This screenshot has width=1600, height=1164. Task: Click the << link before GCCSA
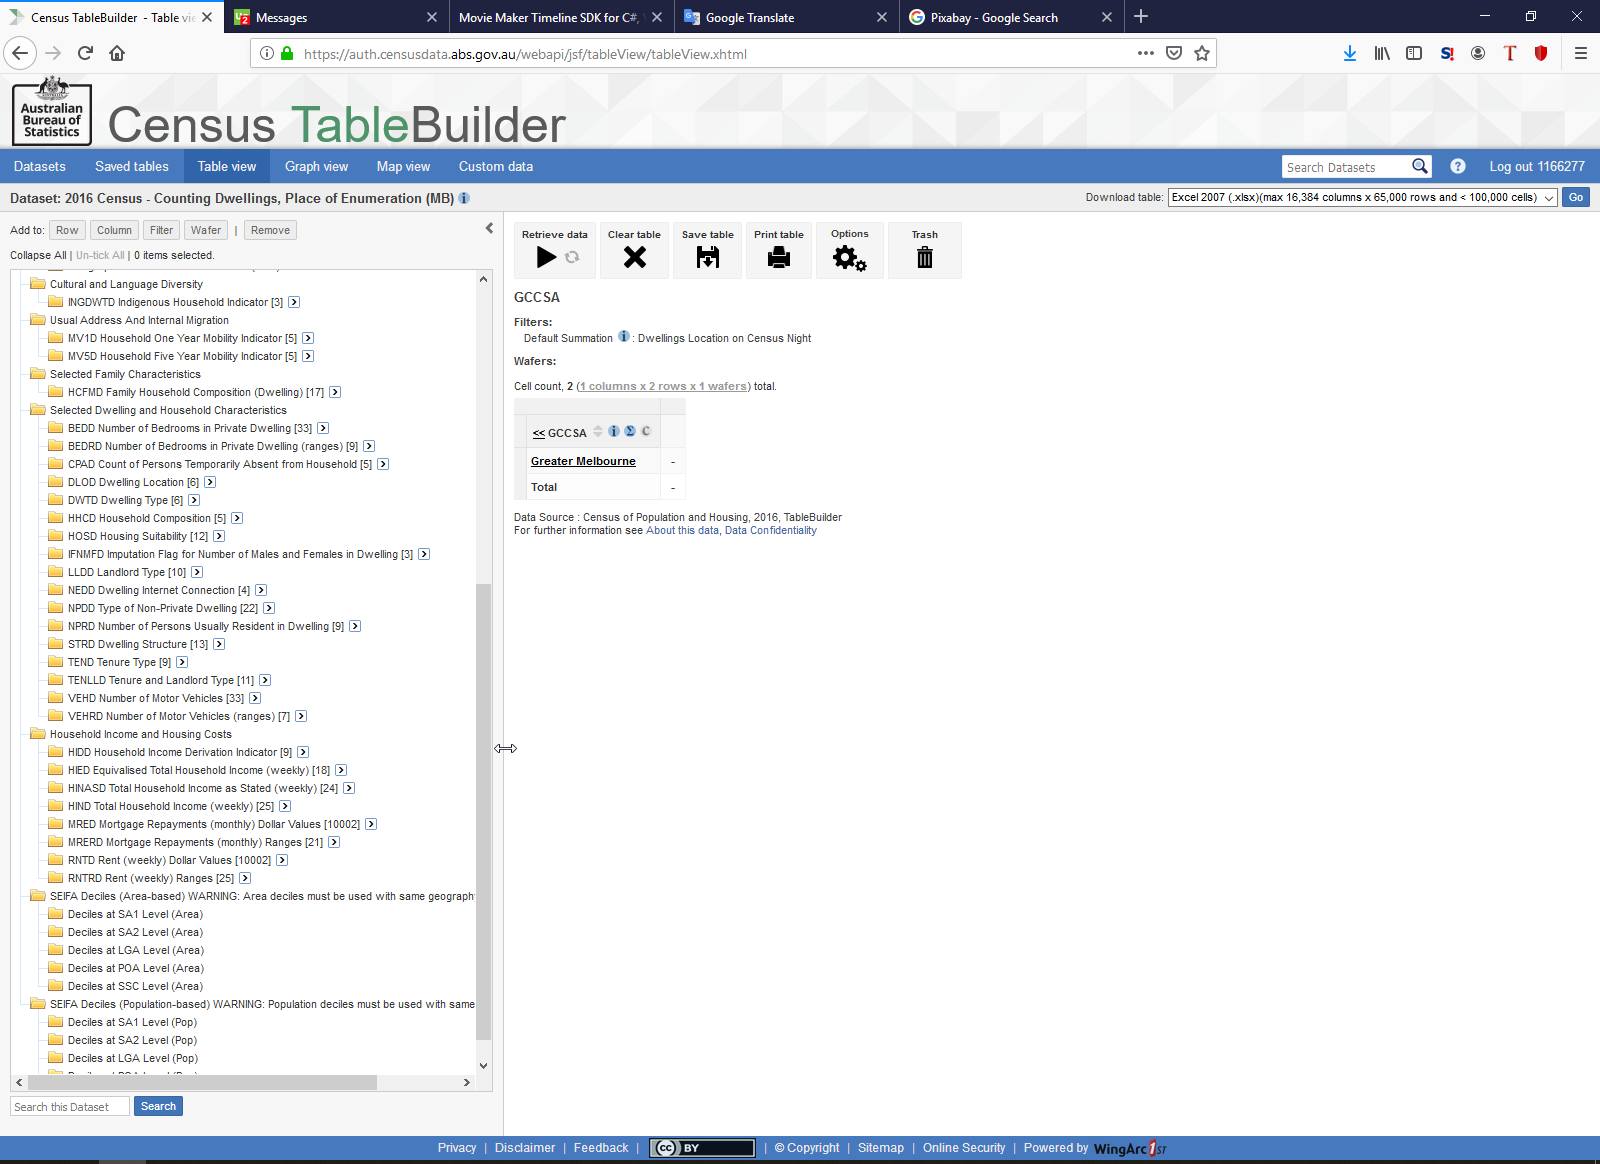(539, 433)
